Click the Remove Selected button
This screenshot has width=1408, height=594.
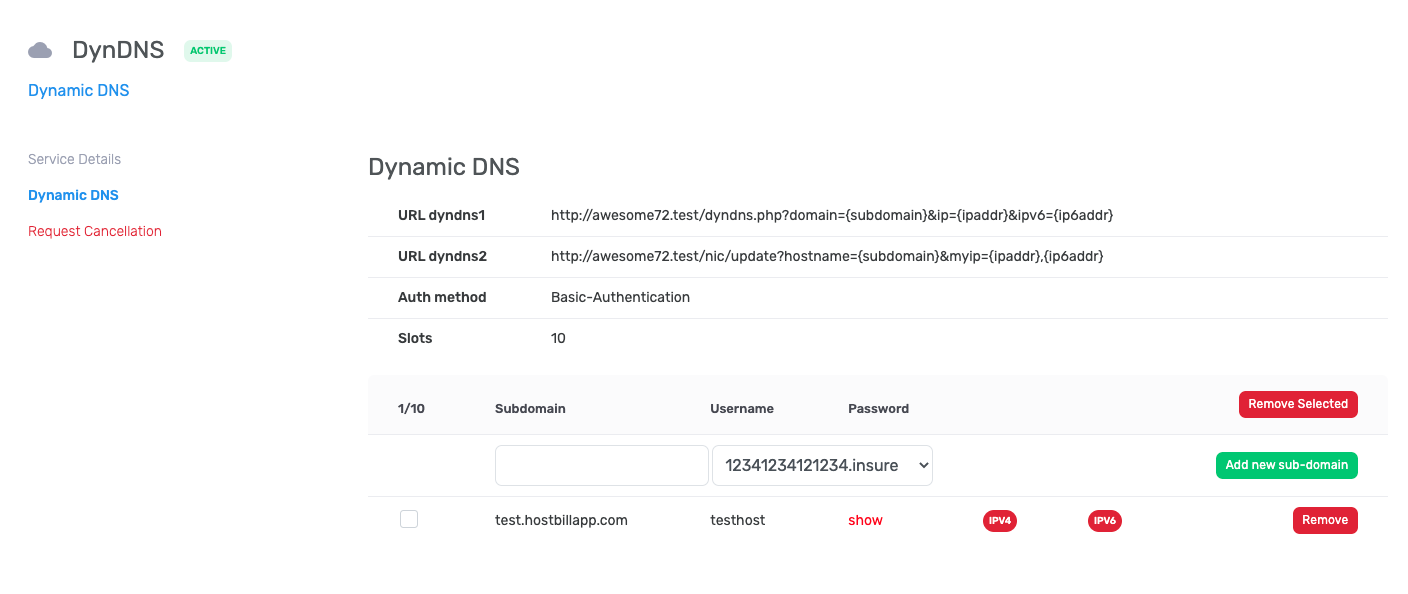pos(1298,404)
